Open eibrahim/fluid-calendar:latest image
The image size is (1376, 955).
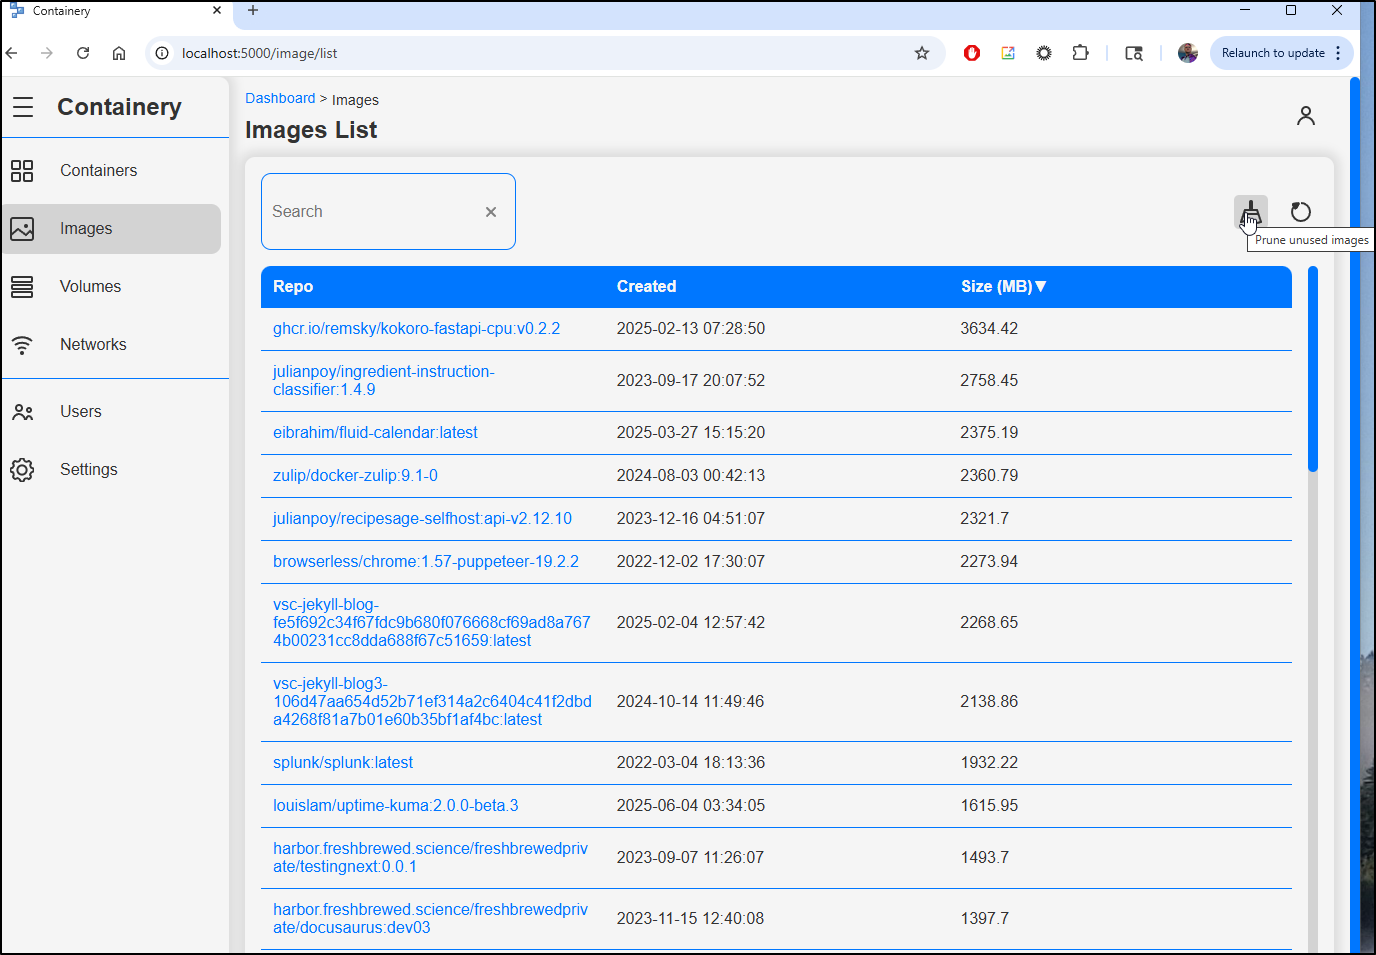[375, 433]
